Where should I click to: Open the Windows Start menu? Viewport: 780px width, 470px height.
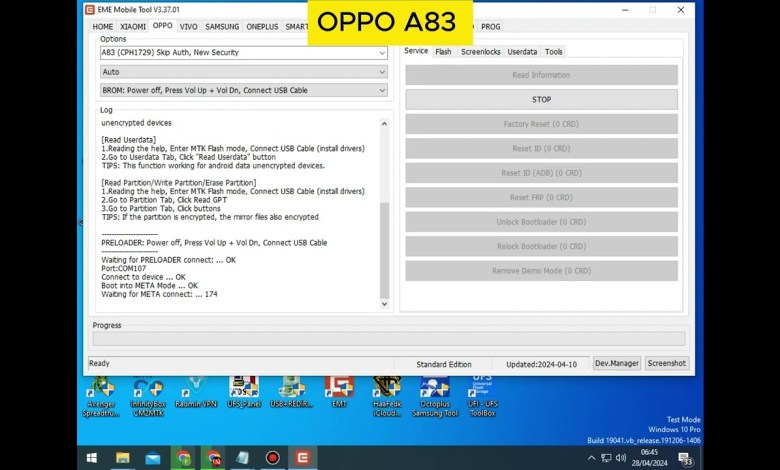(91, 458)
